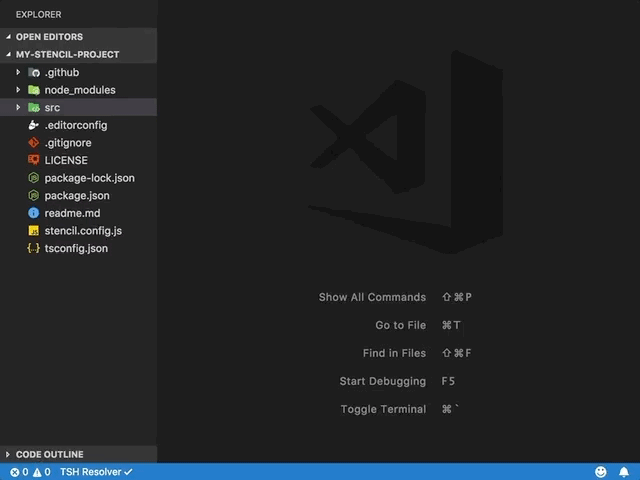The image size is (640, 480).
Task: Click the EXPLORER panel title
Action: (x=39, y=15)
